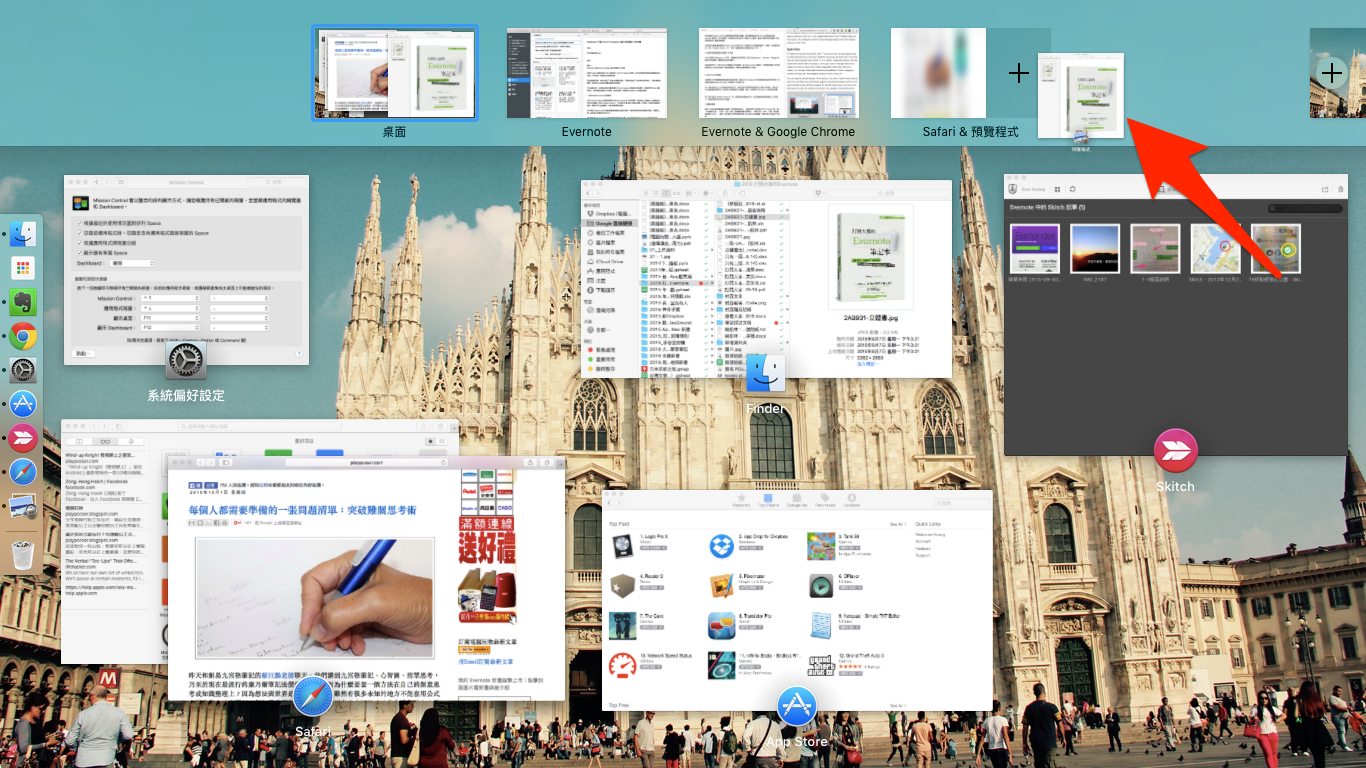Open Preview from the Dock

[23, 506]
